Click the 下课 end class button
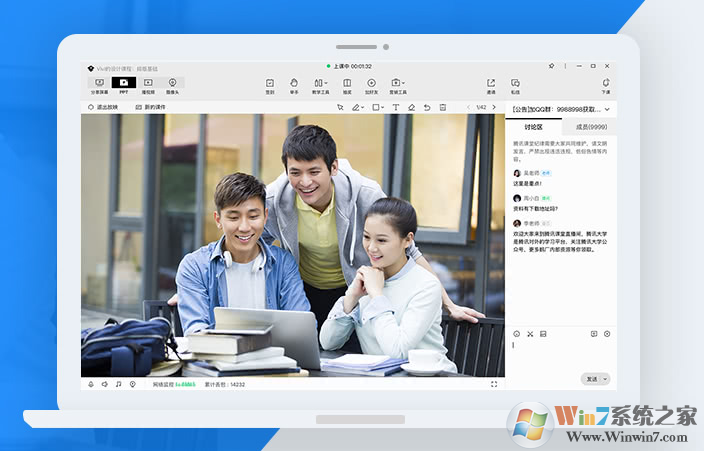Viewport: 704px width, 451px height. 606,85
